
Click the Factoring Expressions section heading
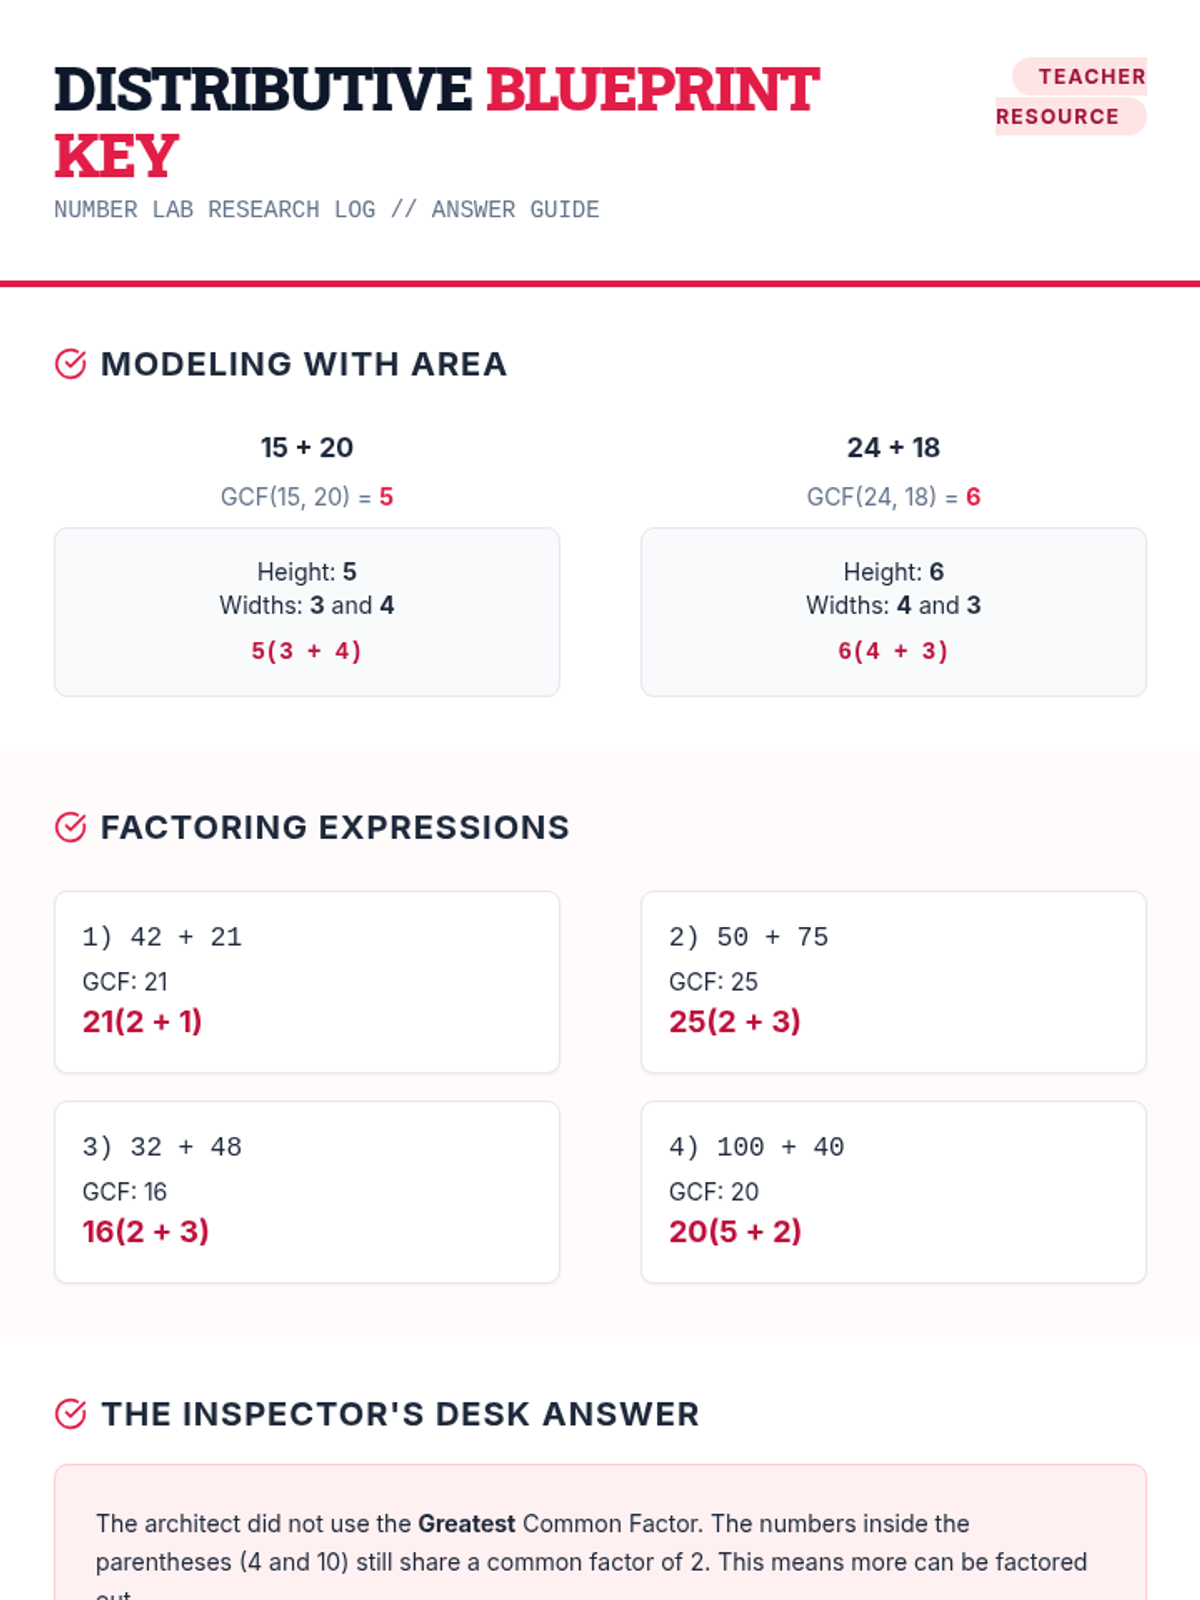[x=335, y=827]
